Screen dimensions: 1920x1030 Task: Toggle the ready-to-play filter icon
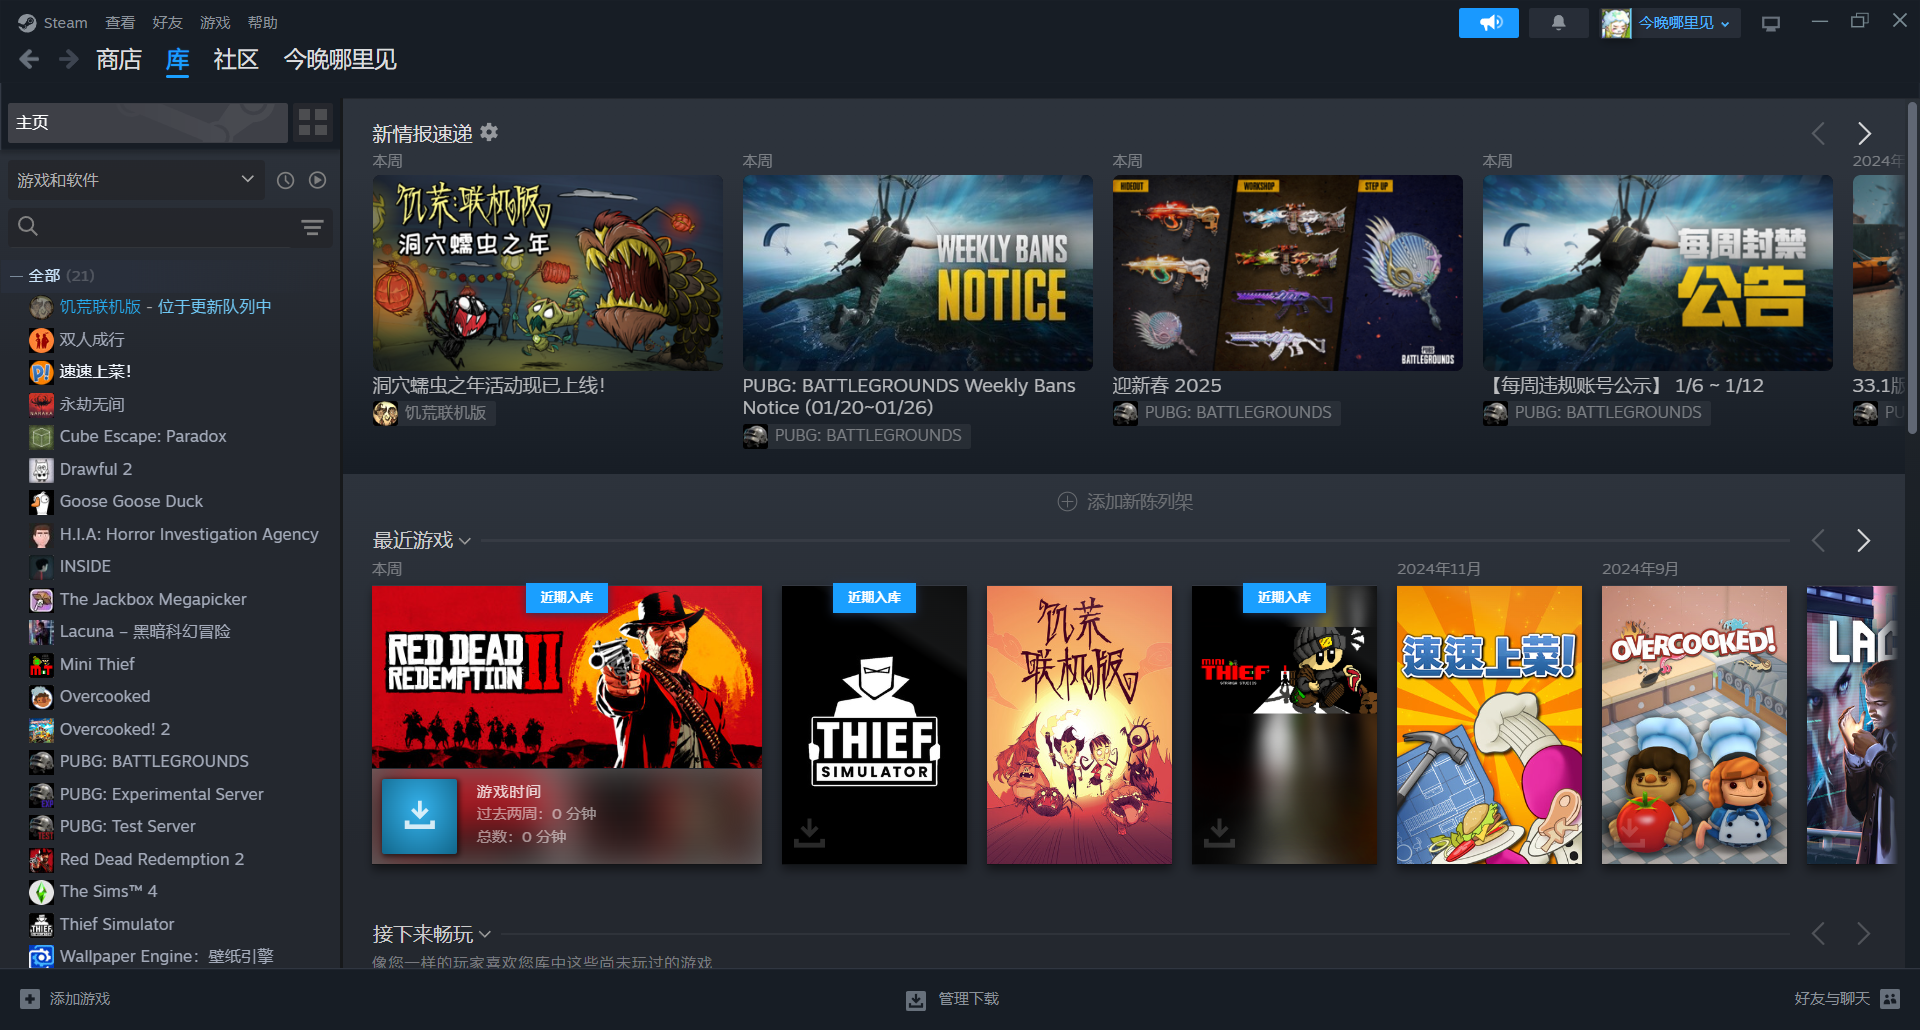pos(318,180)
